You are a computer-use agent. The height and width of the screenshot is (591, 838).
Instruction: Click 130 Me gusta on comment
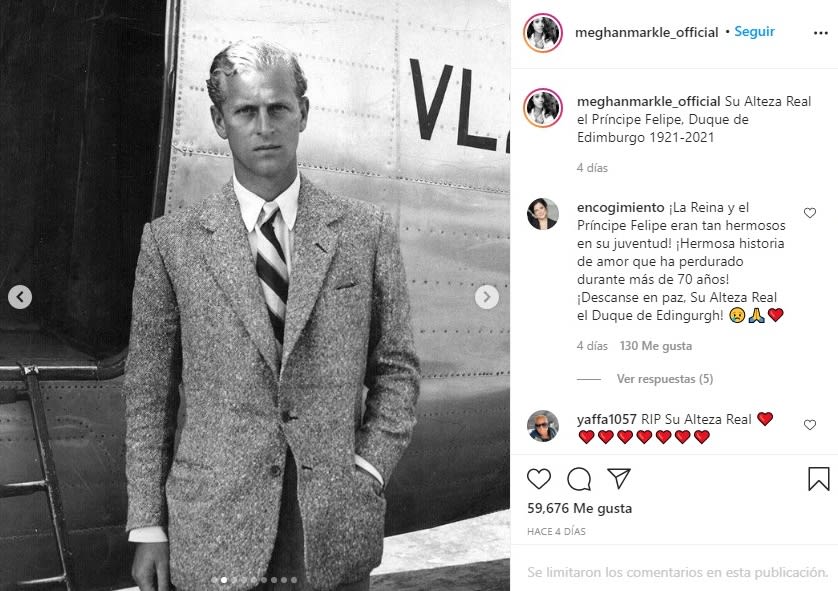[x=656, y=346]
